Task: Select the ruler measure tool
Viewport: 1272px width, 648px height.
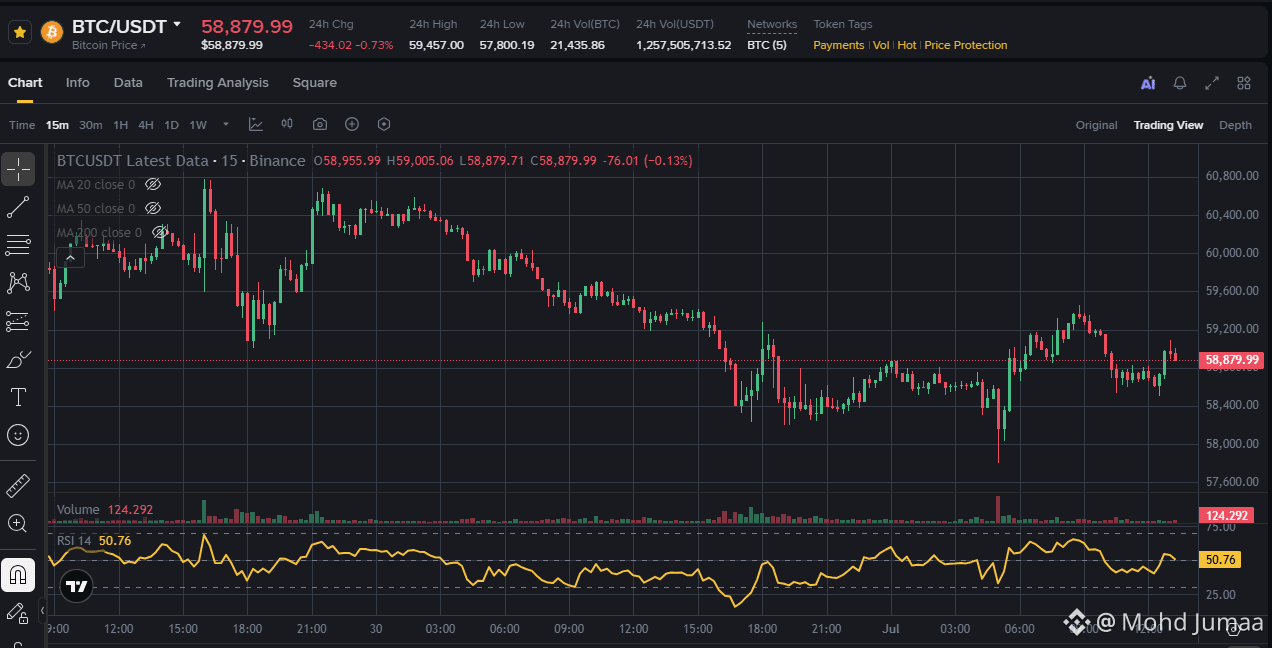Action: [x=18, y=486]
